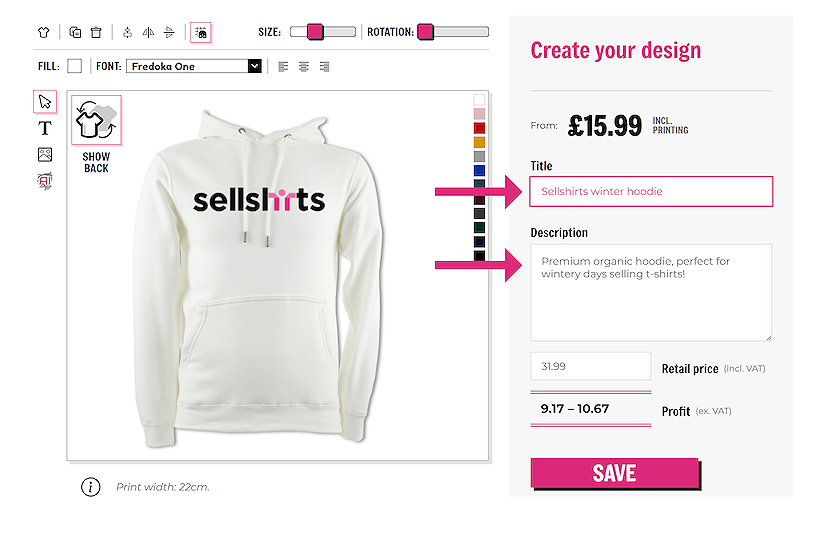The image size is (824, 541).
Task: Click the trash delete icon
Action: (96, 32)
